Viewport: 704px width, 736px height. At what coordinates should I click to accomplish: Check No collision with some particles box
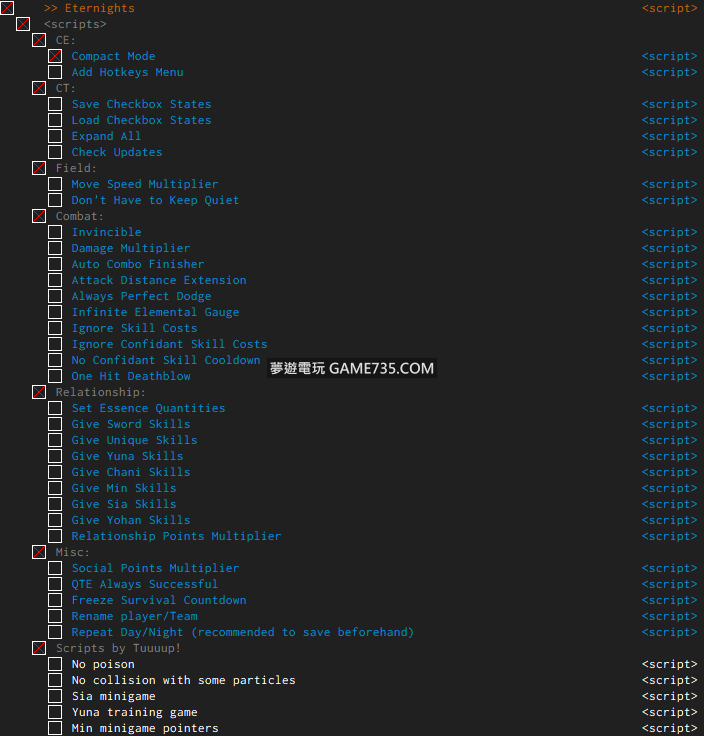(55, 680)
